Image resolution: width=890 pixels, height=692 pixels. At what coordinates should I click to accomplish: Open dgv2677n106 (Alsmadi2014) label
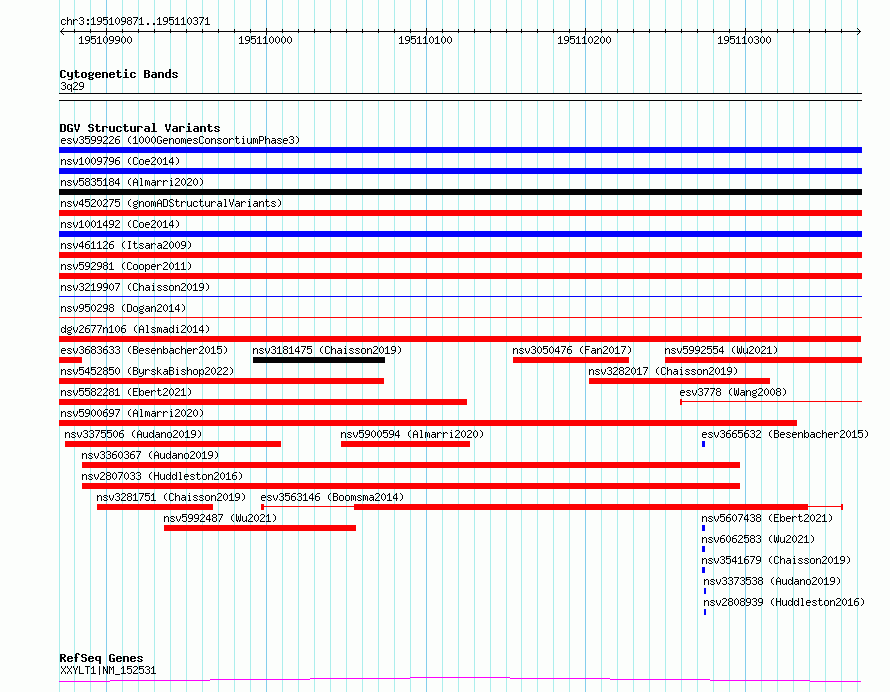[135, 329]
